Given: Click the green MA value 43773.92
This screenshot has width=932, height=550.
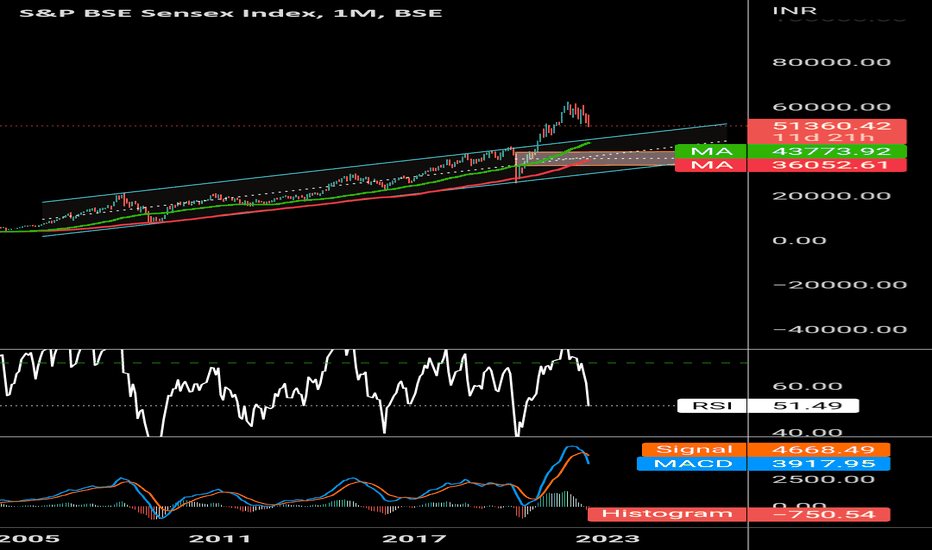Looking at the screenshot, I should click(827, 151).
